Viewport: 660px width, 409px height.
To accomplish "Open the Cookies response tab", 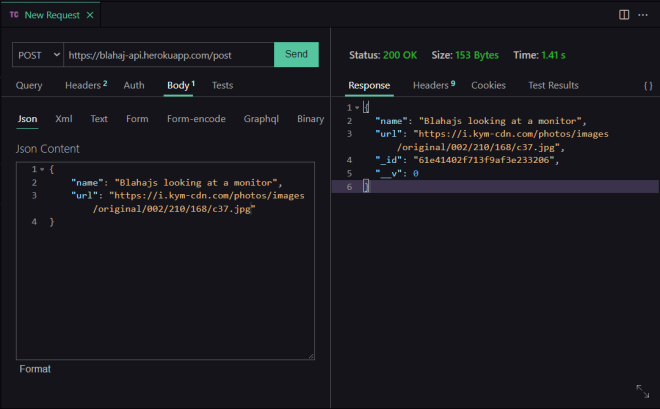I will click(x=488, y=86).
